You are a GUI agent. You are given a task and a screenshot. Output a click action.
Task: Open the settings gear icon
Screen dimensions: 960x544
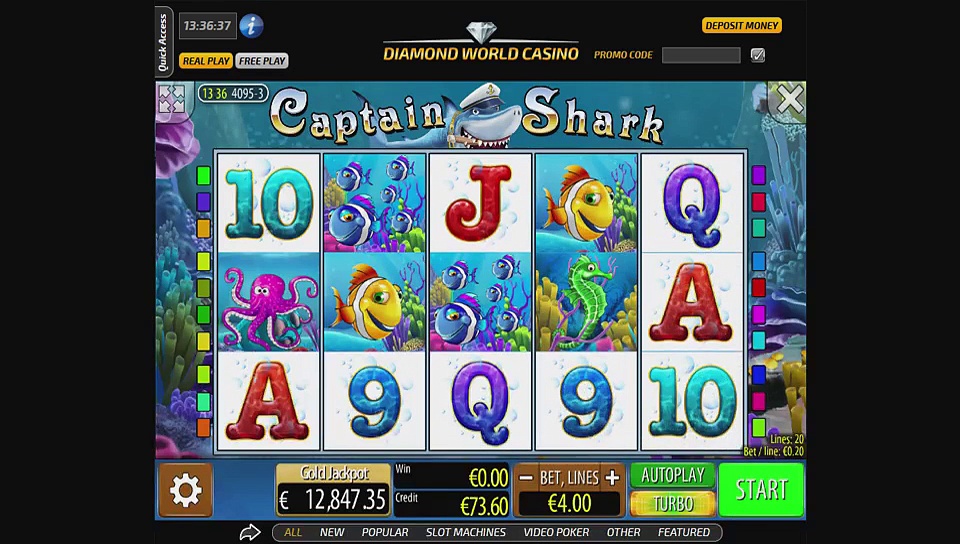pos(186,490)
